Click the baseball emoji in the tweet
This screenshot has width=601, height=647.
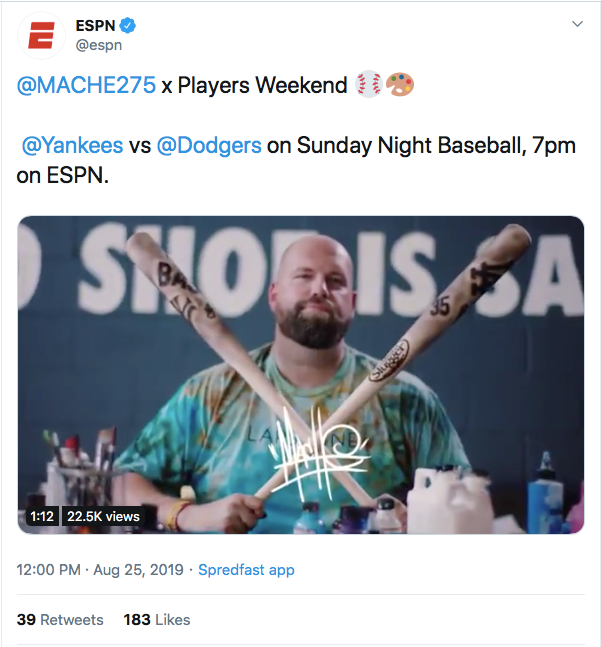coord(366,85)
